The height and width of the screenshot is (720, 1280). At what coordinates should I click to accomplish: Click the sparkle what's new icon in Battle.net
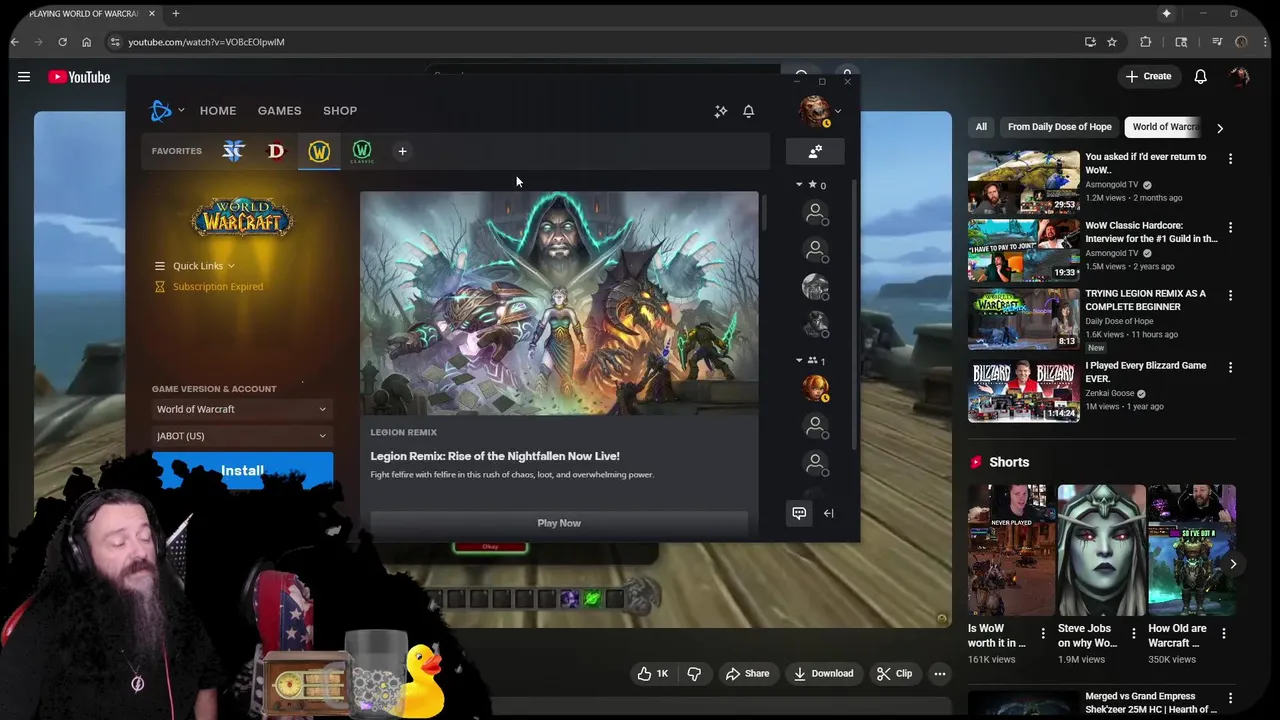[720, 111]
